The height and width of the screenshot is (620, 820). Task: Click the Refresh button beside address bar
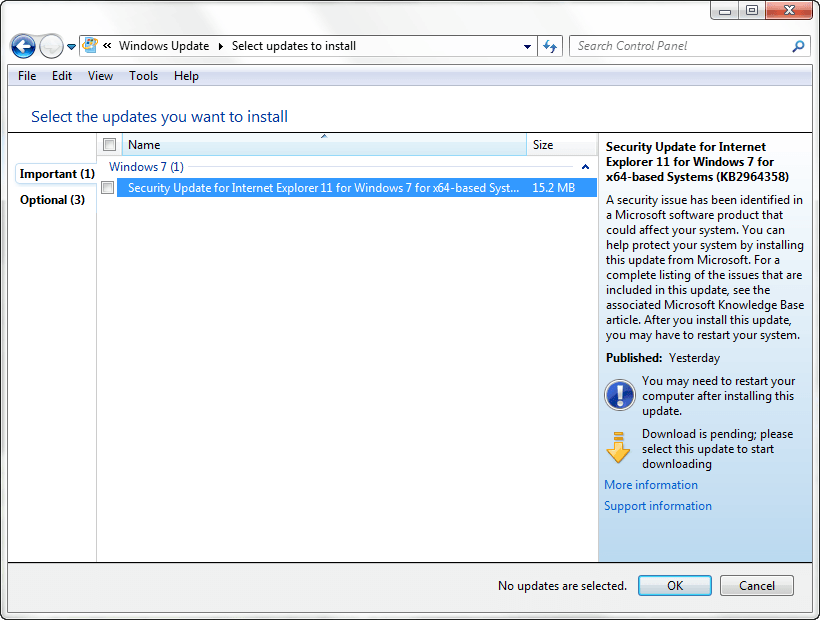[550, 46]
